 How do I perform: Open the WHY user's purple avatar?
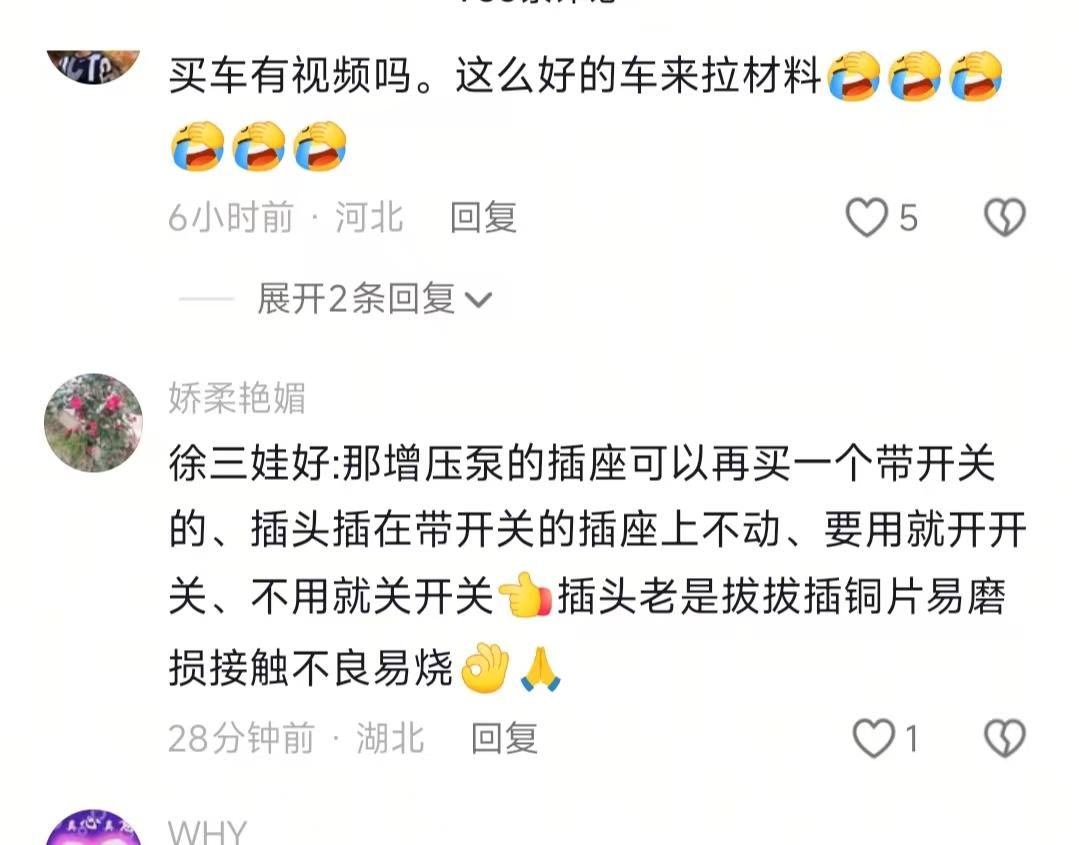pos(94,828)
